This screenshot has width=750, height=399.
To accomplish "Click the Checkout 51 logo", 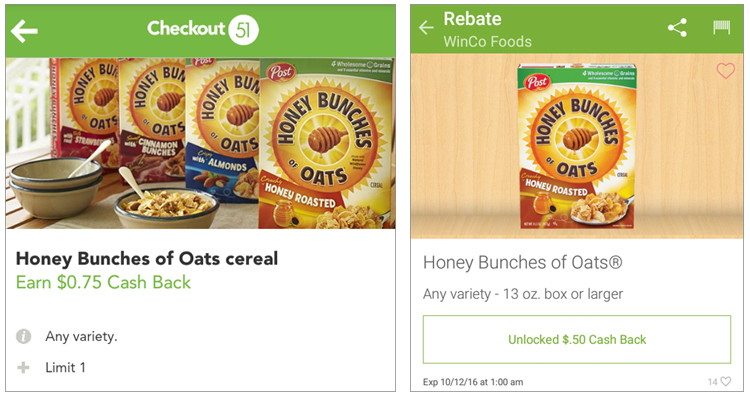I will [203, 29].
